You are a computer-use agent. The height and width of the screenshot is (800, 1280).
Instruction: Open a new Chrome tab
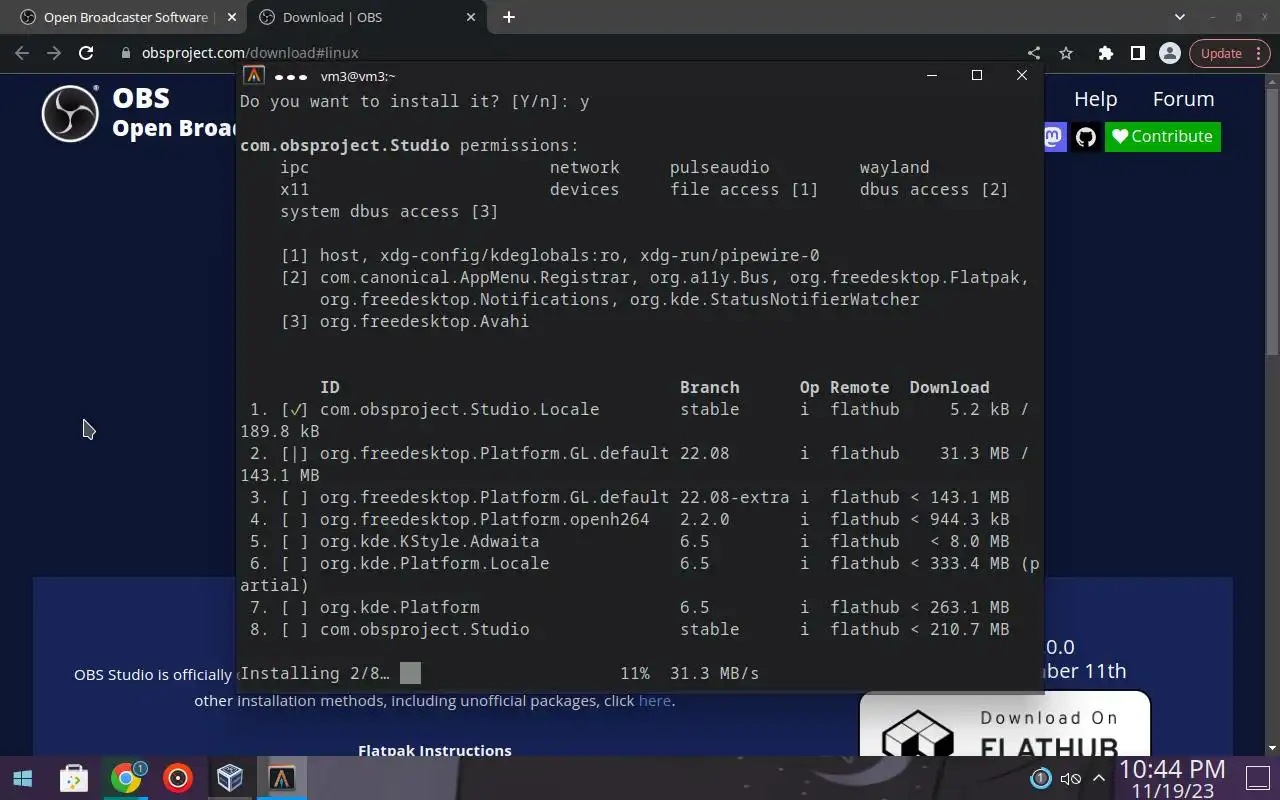[x=509, y=17]
